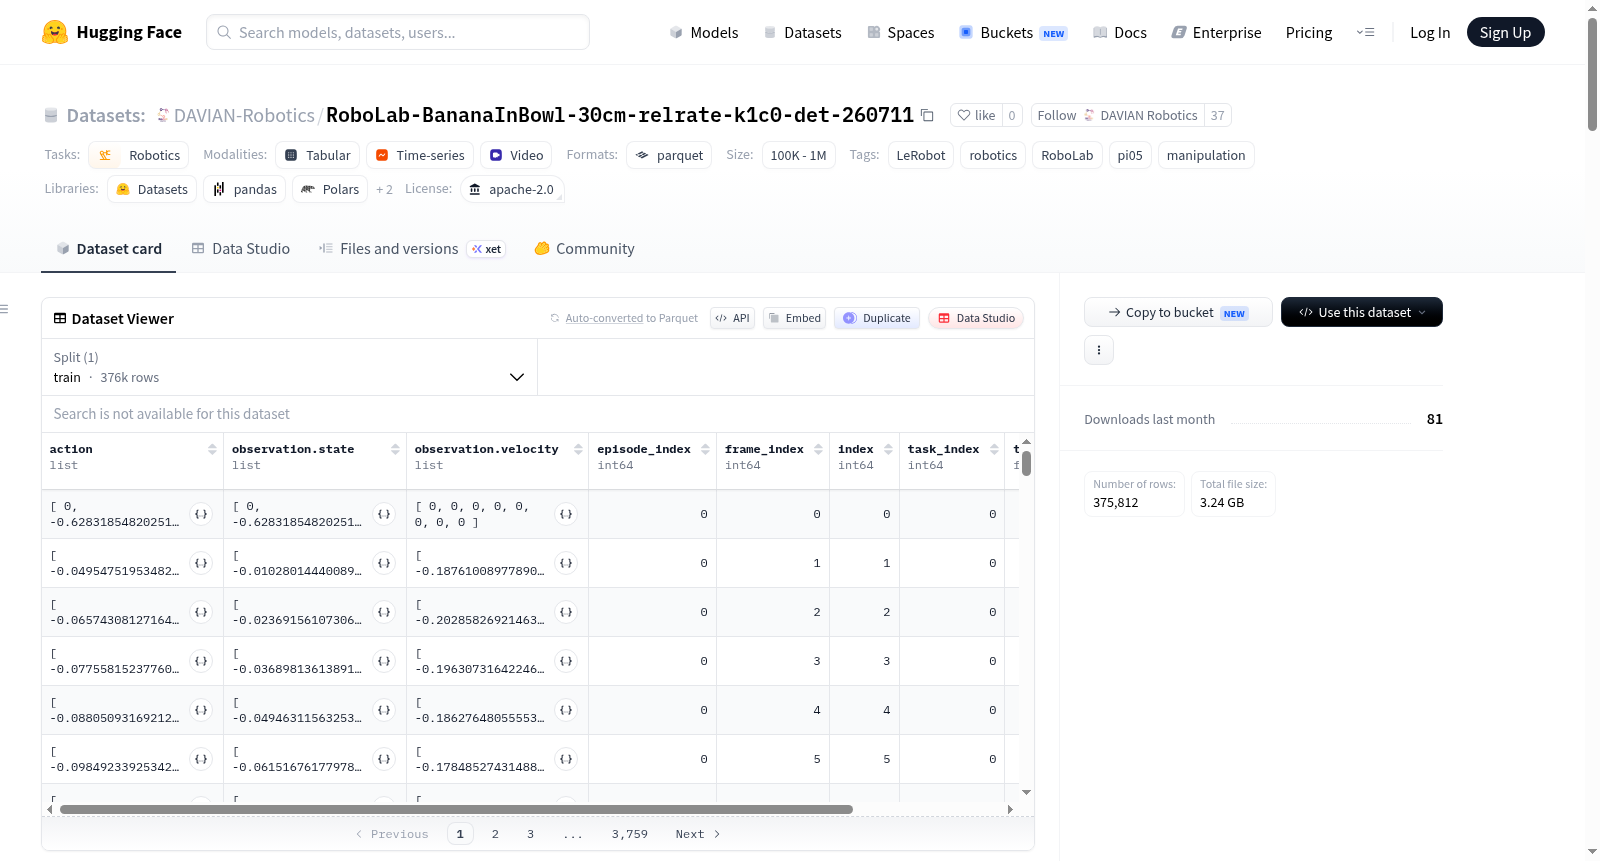Click the table vertical scrollbar thumb
Screen dimensions: 1600x861
coord(1026,463)
